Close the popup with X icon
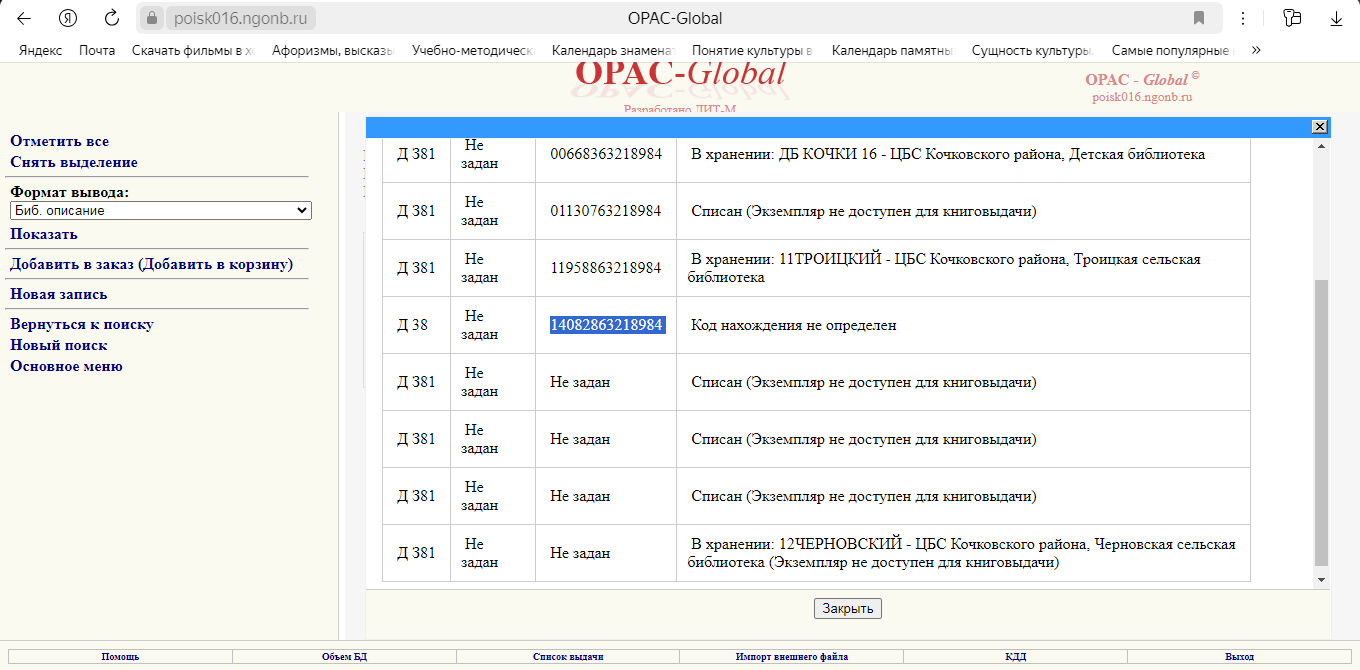 coord(1319,126)
